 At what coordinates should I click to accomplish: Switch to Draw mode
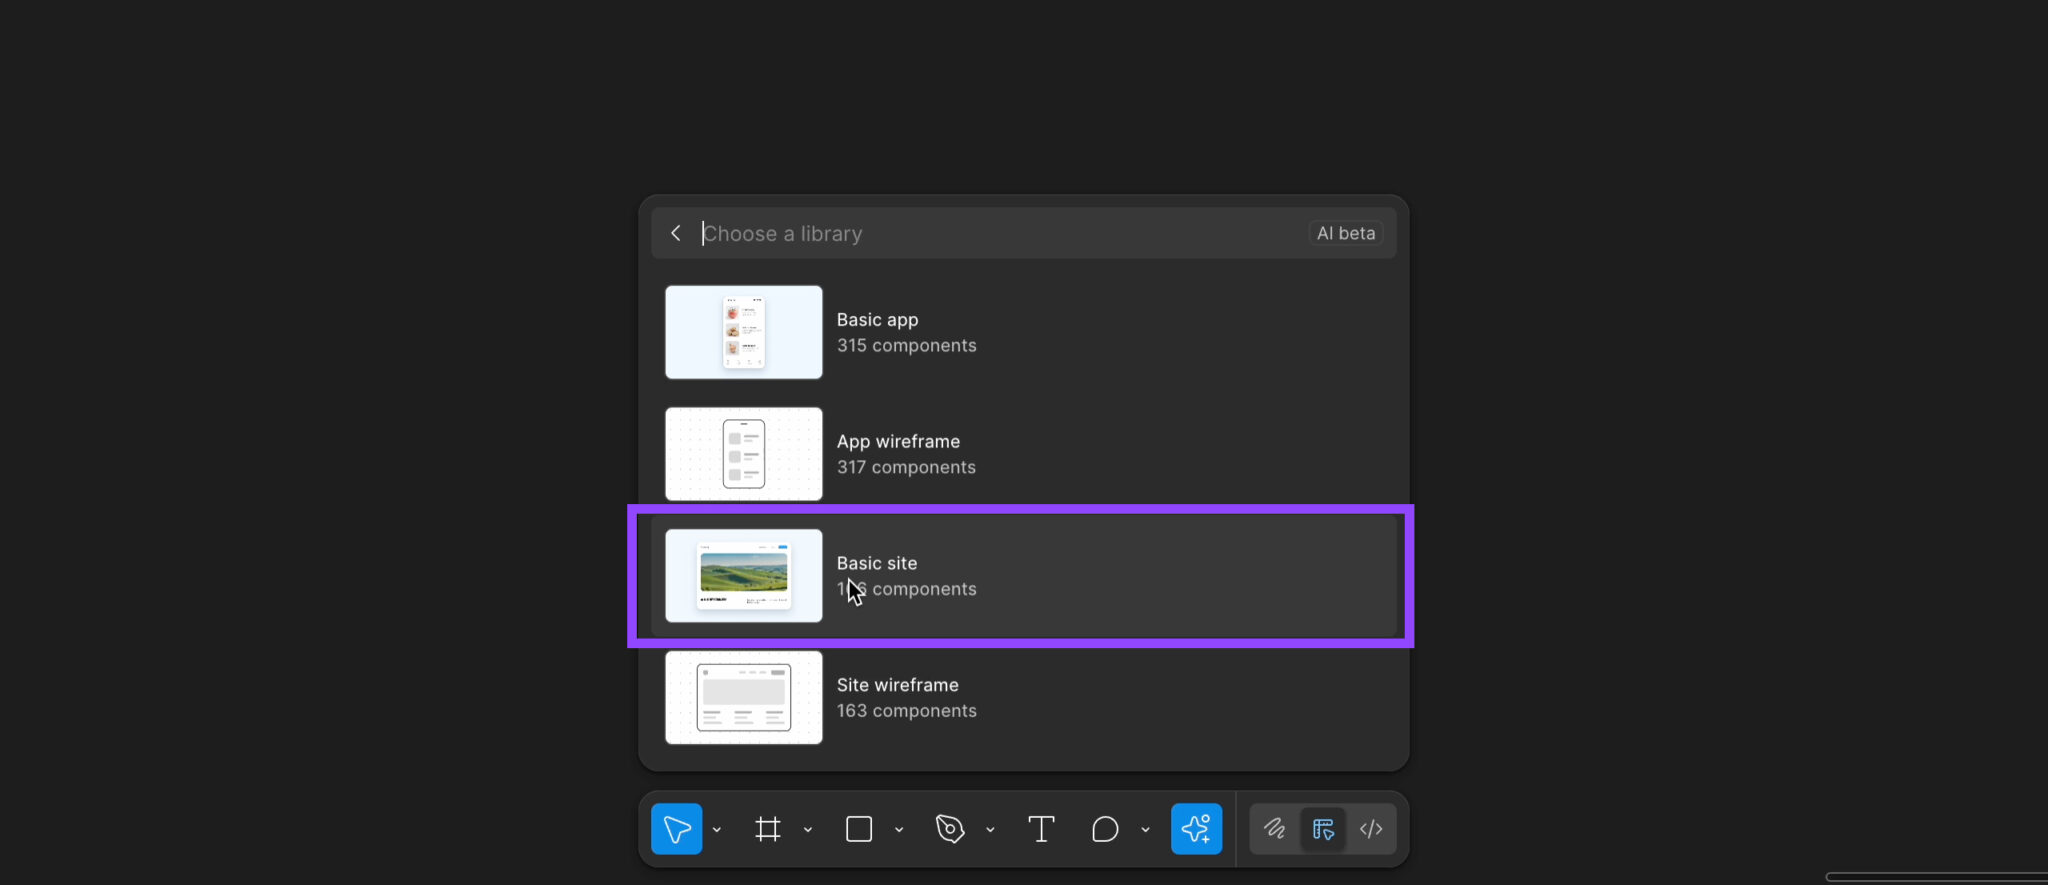pos(1274,829)
